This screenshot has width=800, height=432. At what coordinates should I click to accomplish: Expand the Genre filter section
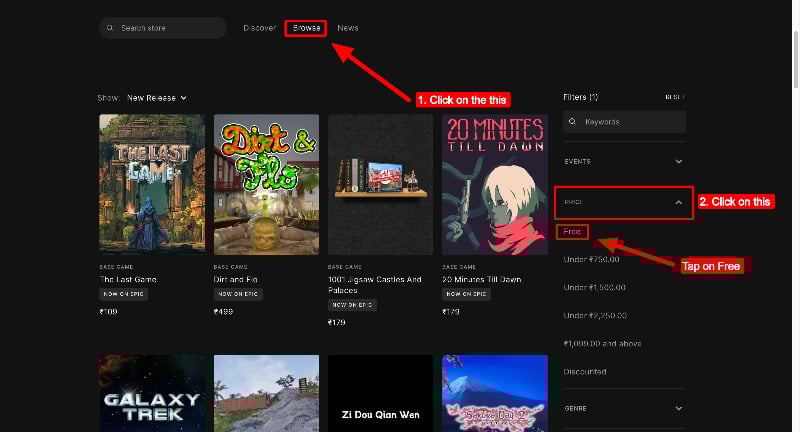[x=623, y=409]
